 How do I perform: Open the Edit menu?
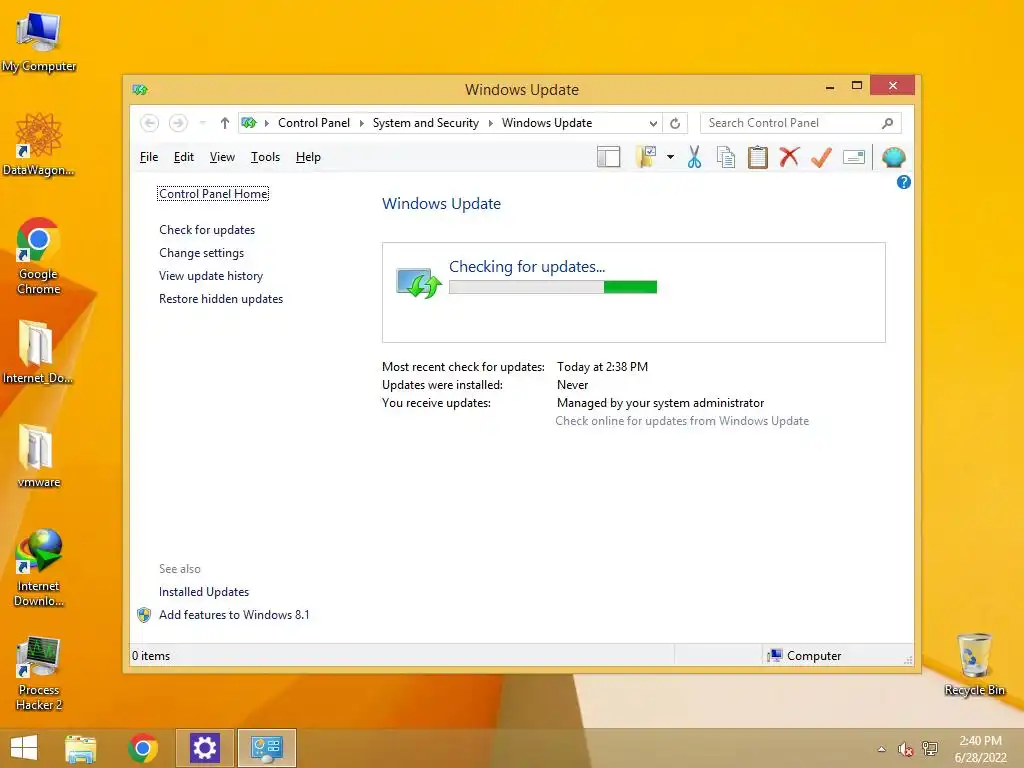[x=184, y=157]
